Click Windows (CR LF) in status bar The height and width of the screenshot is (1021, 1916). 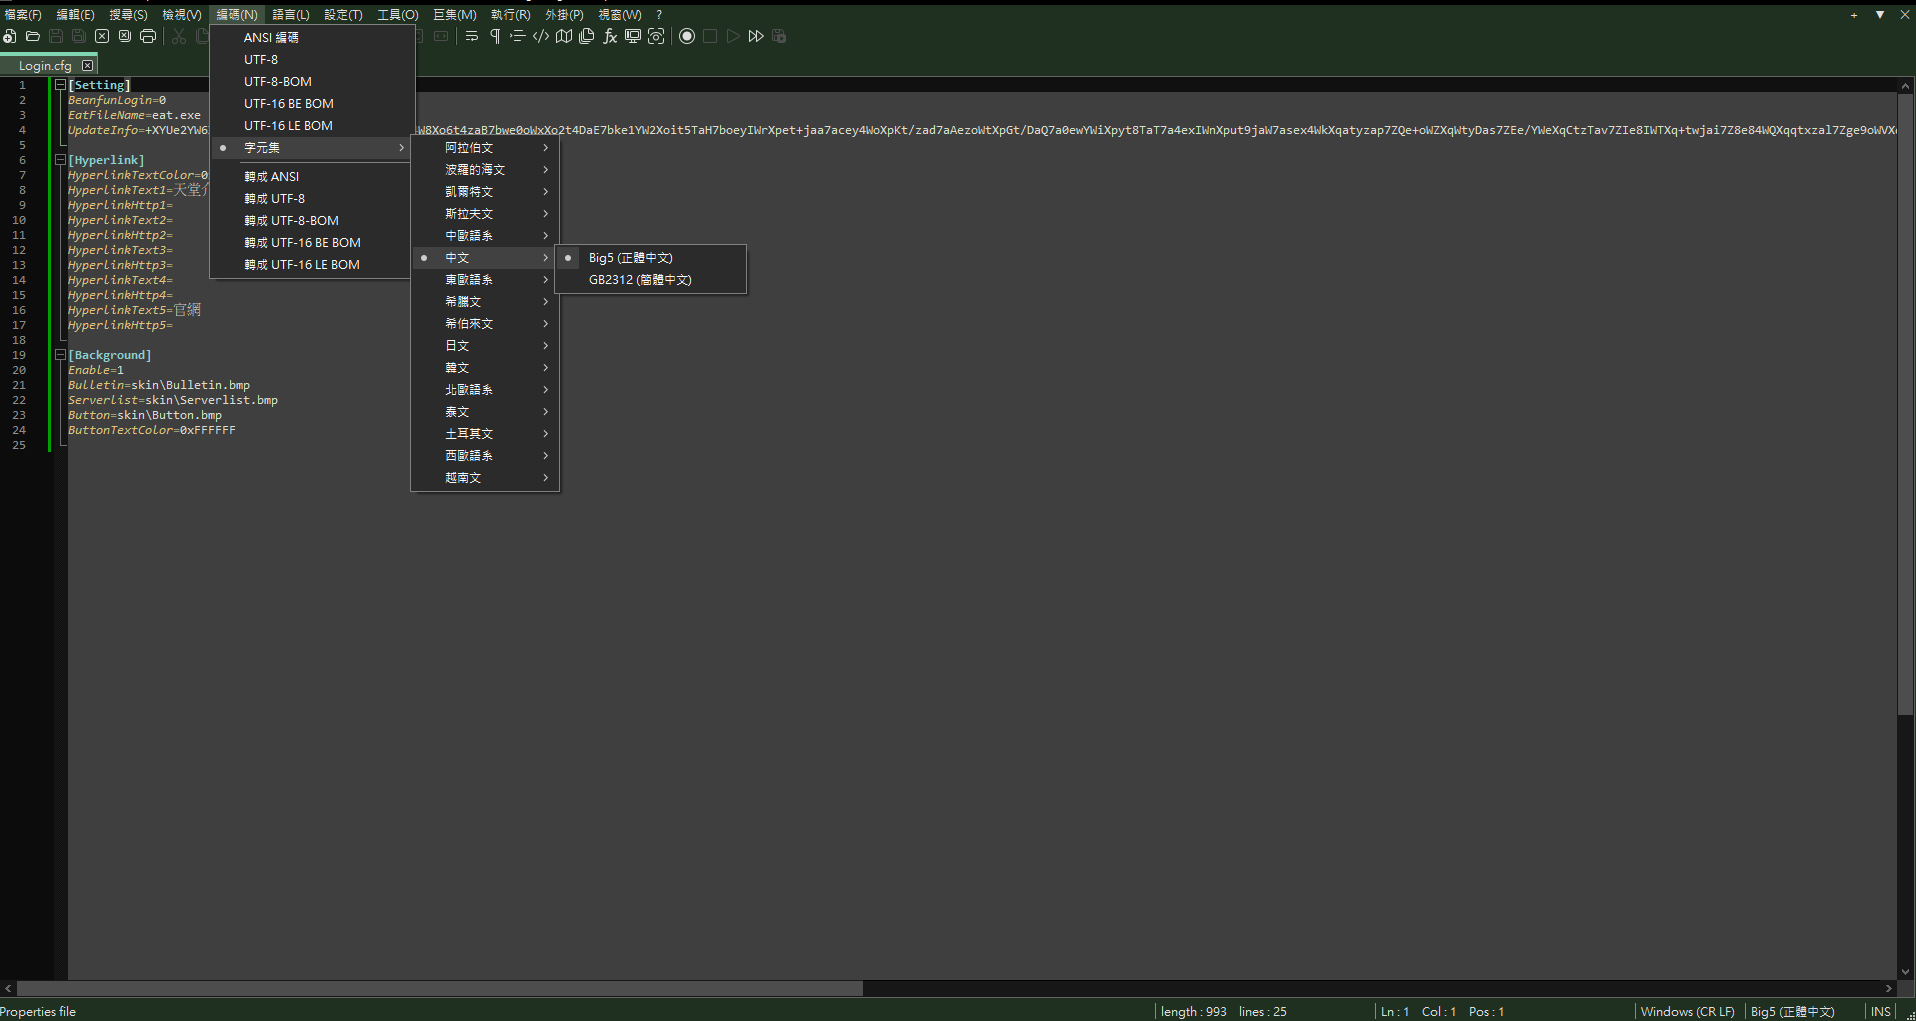click(x=1688, y=1012)
